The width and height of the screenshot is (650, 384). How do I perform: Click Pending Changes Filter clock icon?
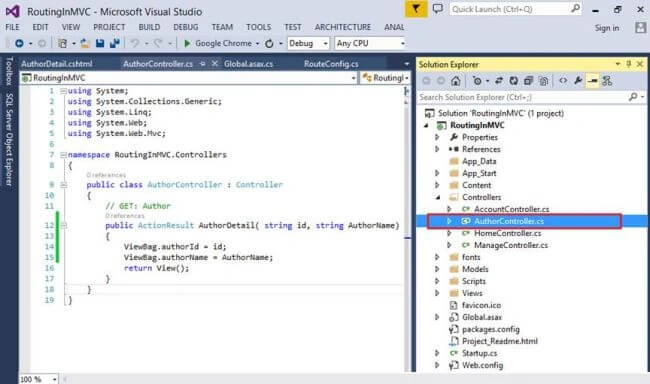[x=477, y=81]
